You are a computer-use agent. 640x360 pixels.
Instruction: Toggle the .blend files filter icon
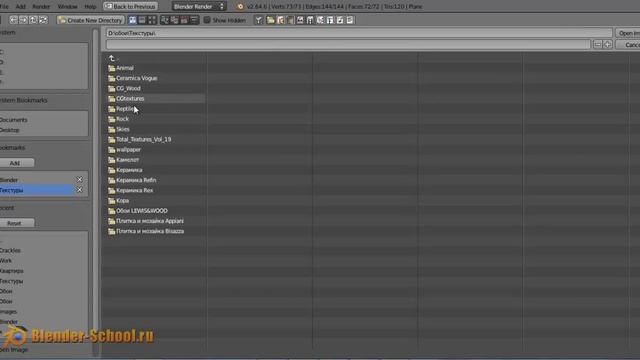(280, 20)
